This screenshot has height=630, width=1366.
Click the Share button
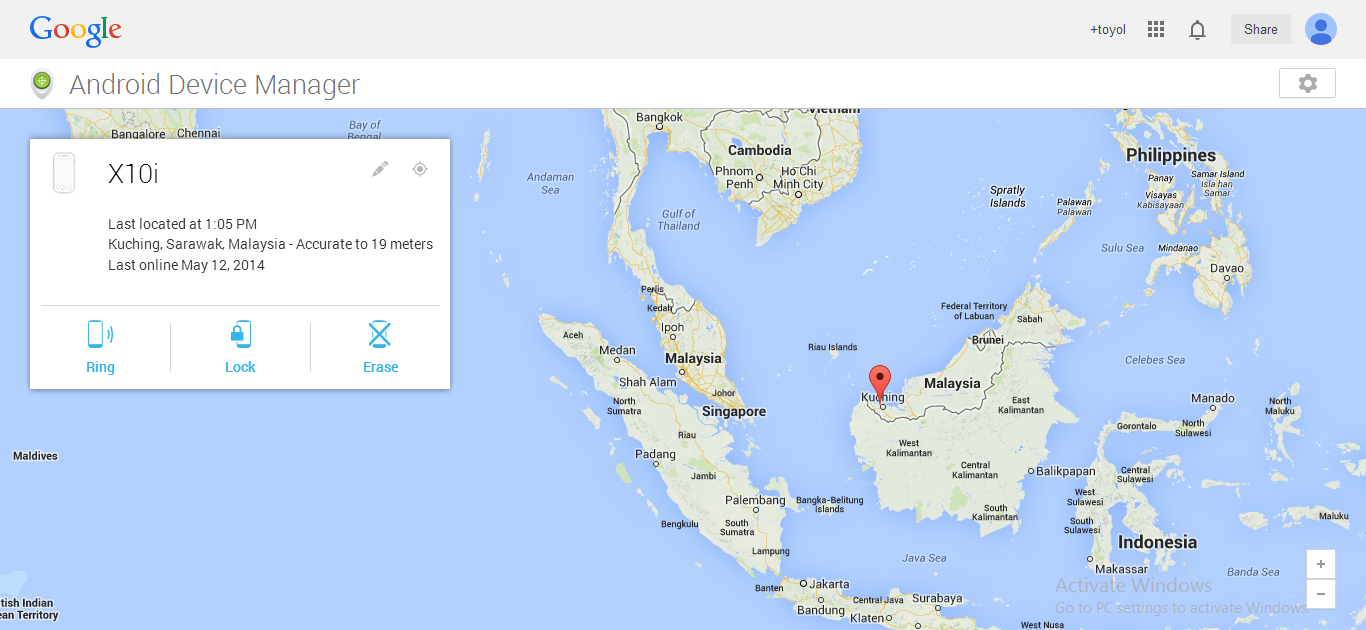click(1261, 29)
